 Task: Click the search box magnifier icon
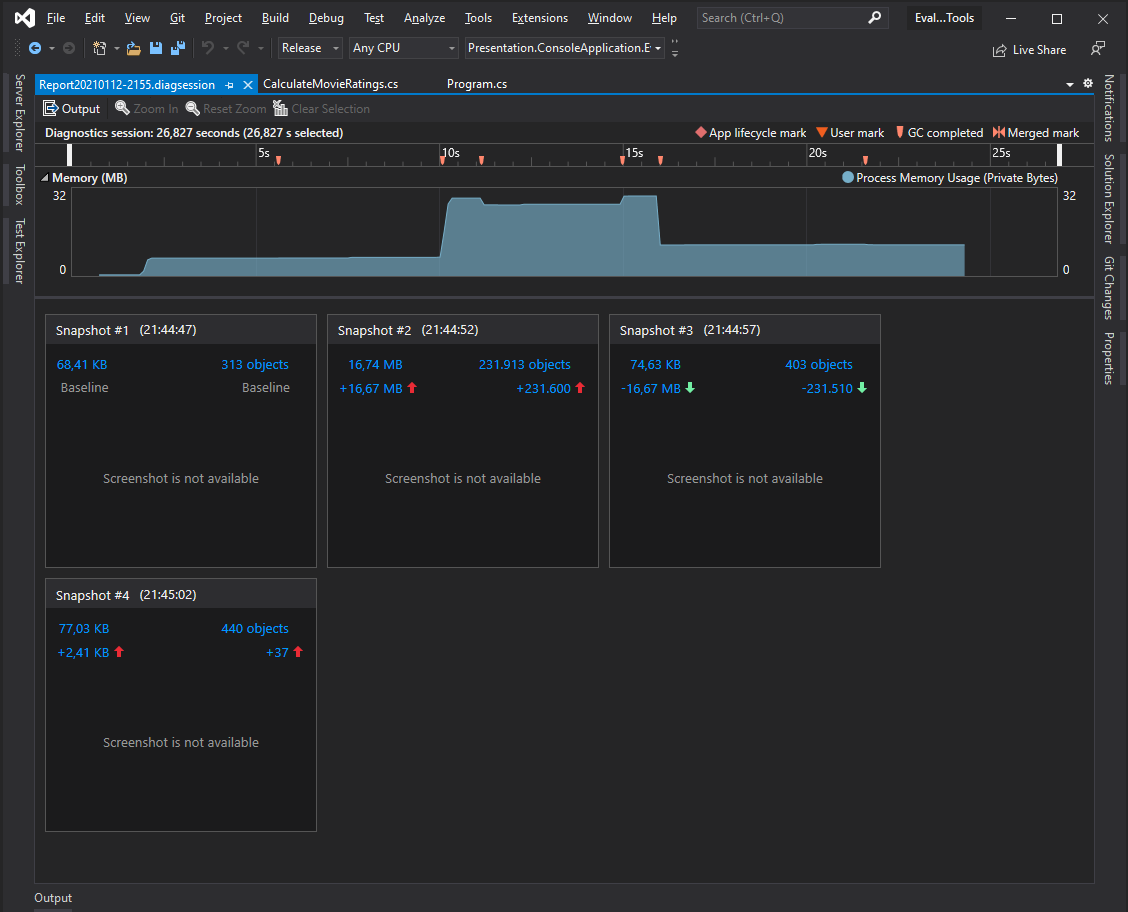click(874, 17)
